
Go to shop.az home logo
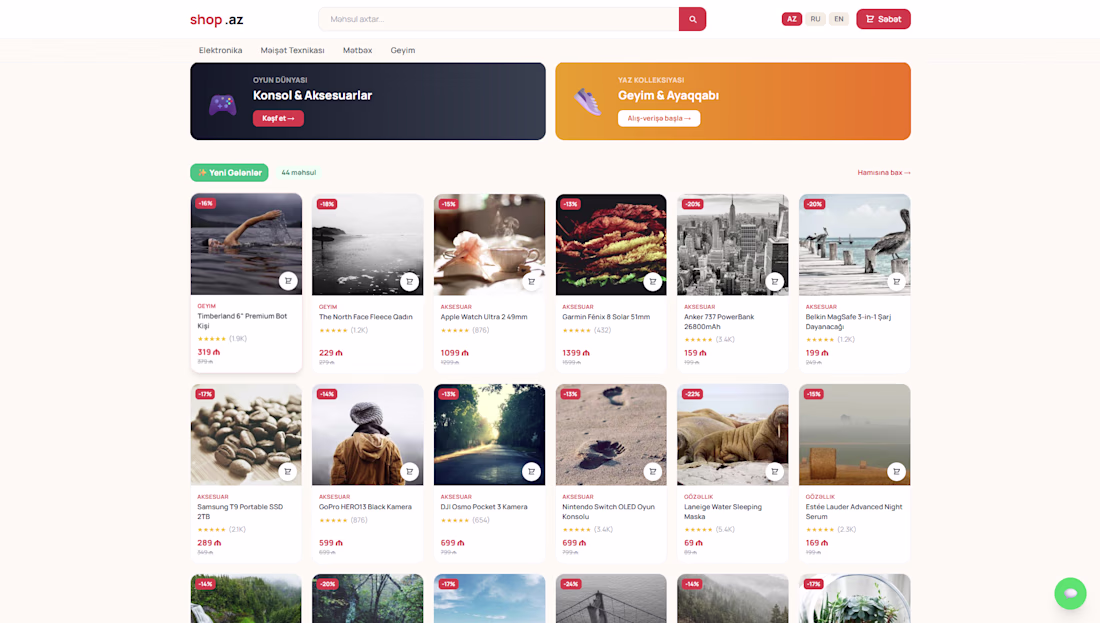[x=216, y=20]
